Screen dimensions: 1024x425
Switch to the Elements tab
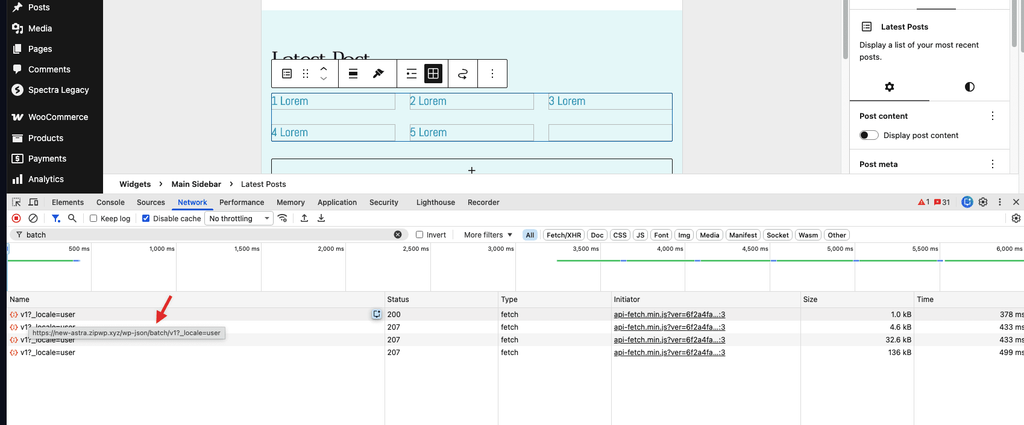67,202
